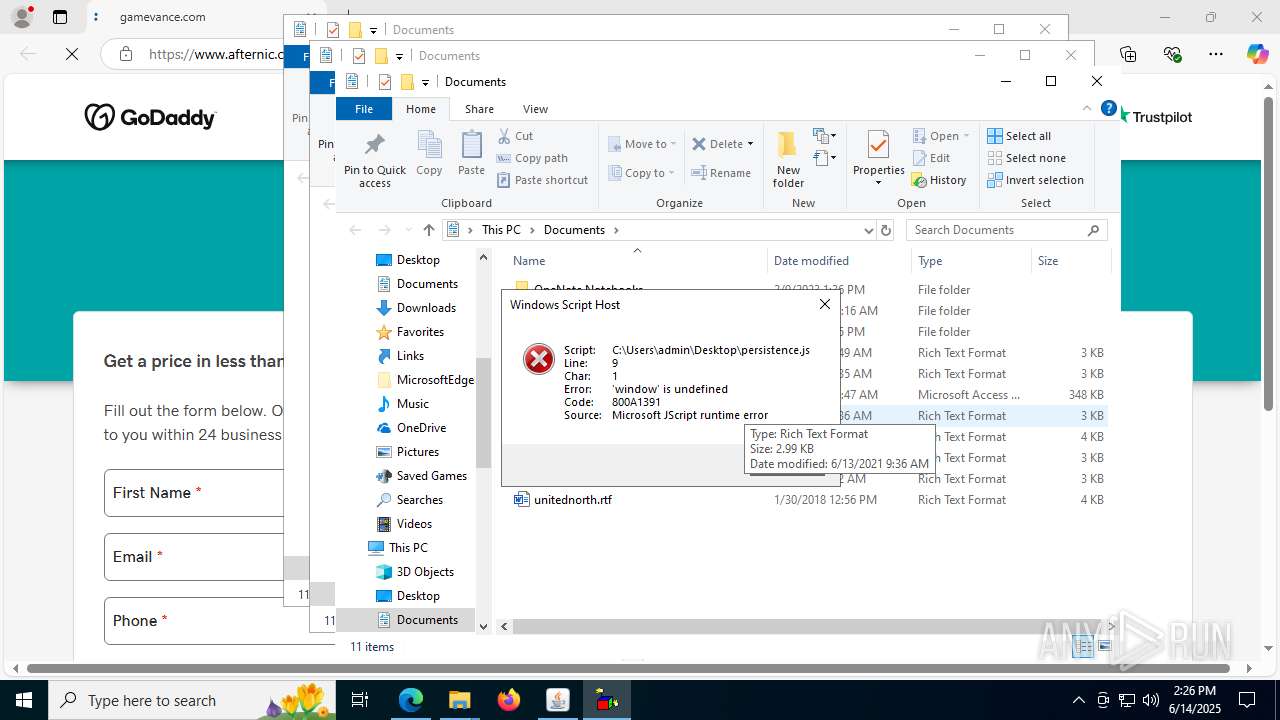Select 3D Objects under This PC
The height and width of the screenshot is (720, 1280).
(425, 572)
